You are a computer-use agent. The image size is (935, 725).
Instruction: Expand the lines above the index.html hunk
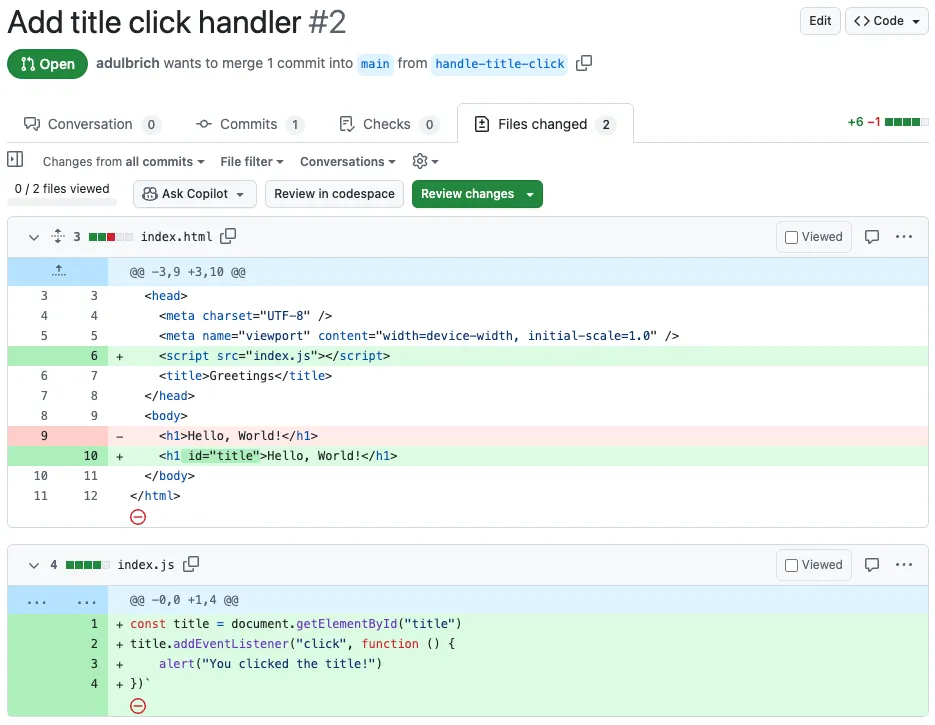pyautogui.click(x=58, y=271)
